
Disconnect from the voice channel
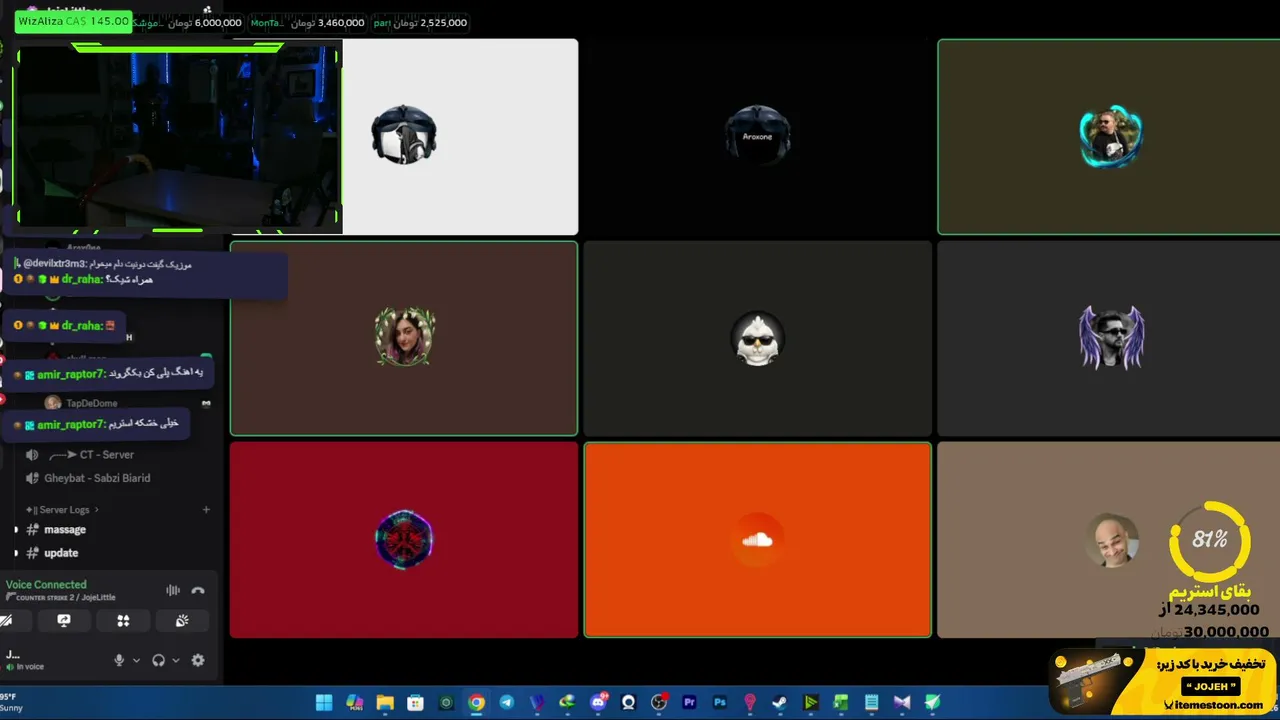click(198, 591)
